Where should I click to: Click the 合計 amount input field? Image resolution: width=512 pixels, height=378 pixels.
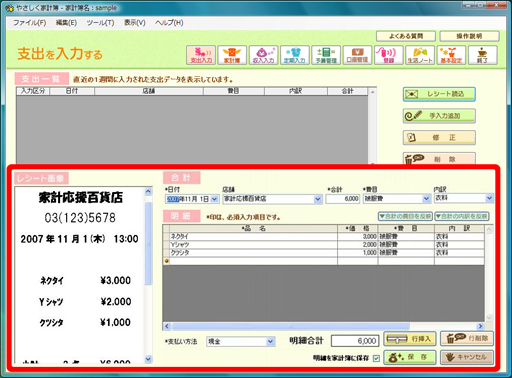[343, 199]
